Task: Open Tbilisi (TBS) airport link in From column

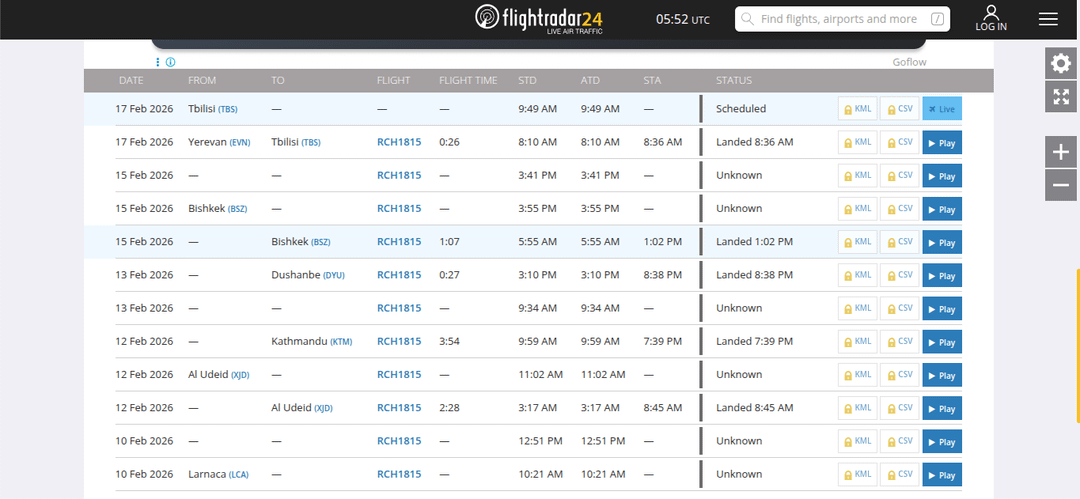Action: pyautogui.click(x=213, y=109)
